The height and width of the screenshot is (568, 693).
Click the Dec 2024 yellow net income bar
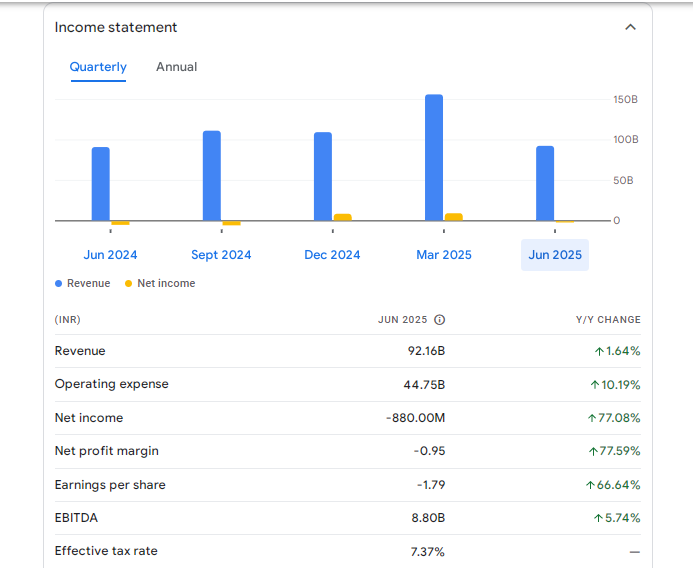(343, 217)
